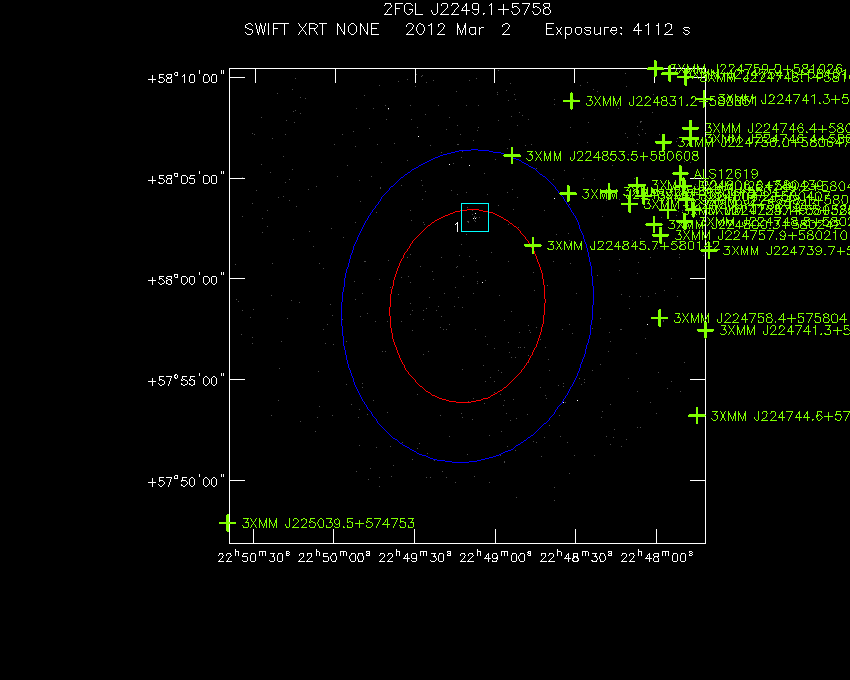Click the declination label +58°05'00"
850x680 pixels.
pos(186,179)
